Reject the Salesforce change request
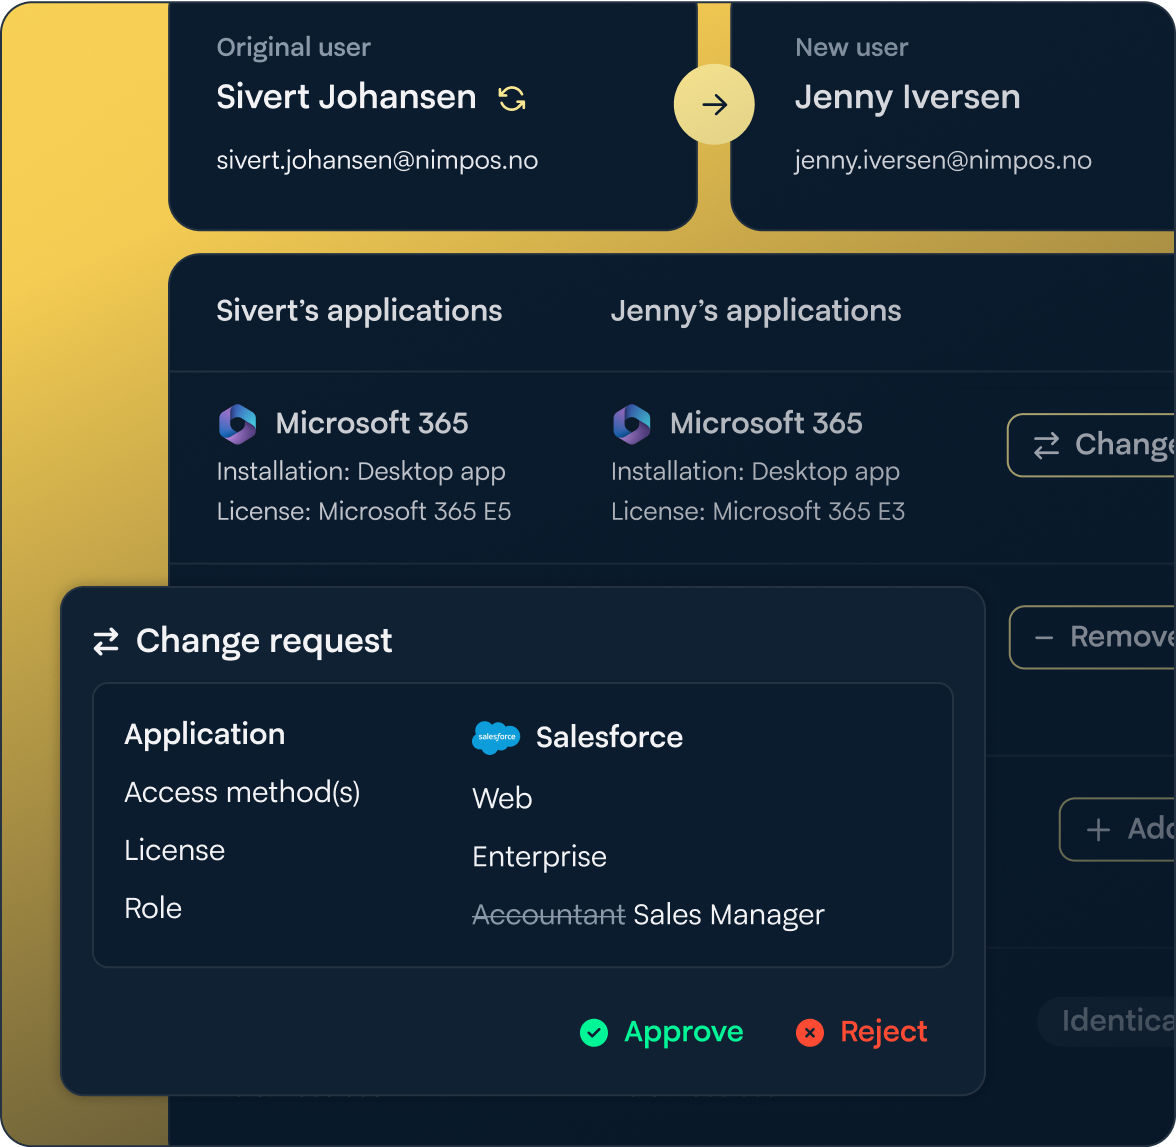This screenshot has height=1147, width=1176. 884,1032
